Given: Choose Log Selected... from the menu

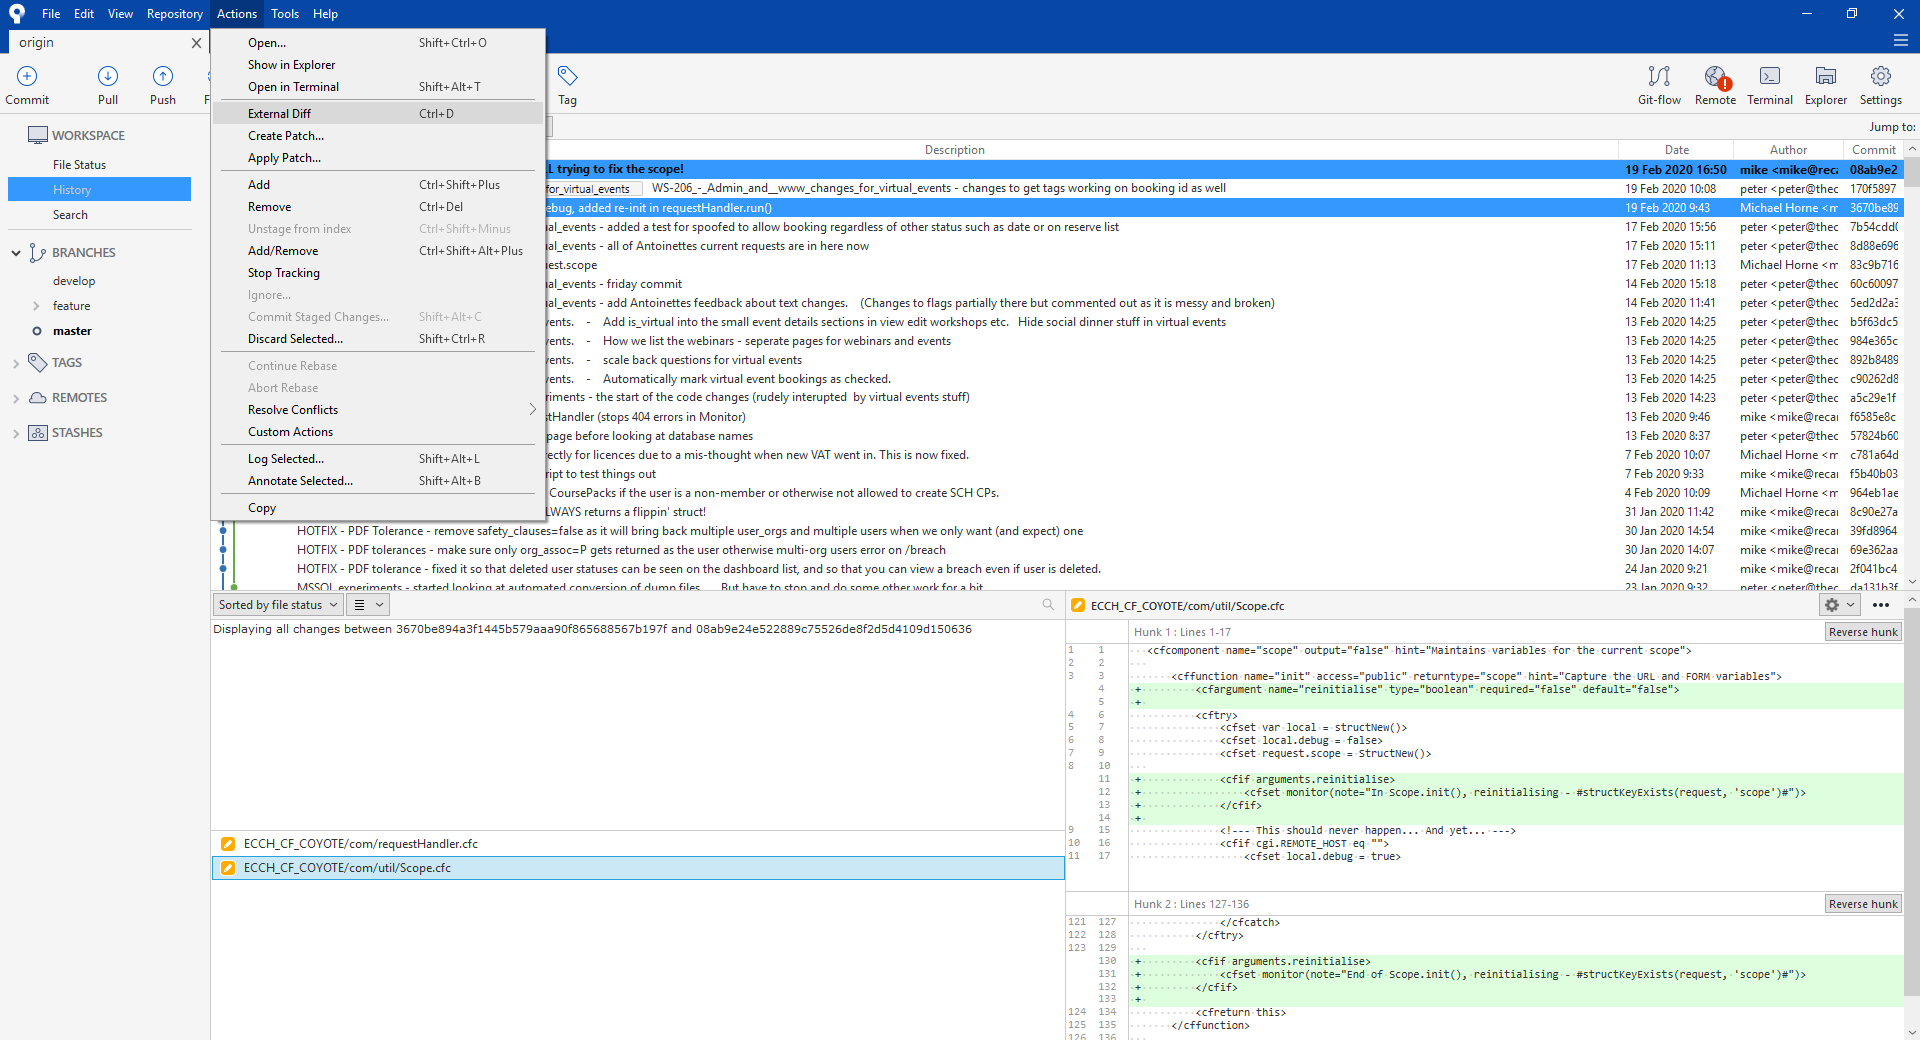Looking at the screenshot, I should (378, 459).
